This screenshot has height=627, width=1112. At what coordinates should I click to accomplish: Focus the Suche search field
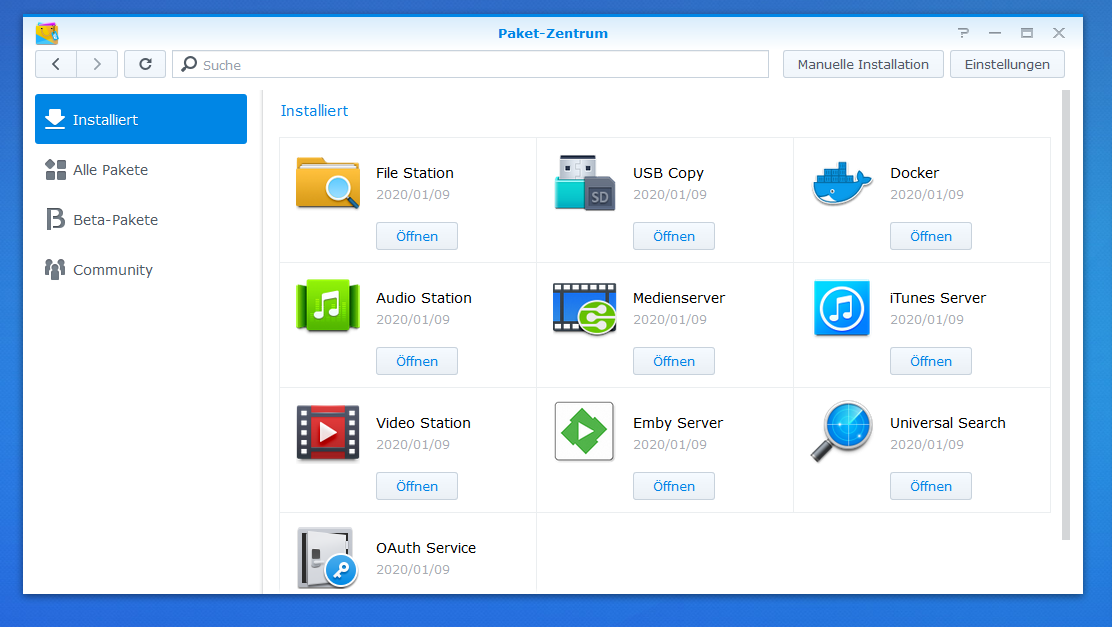click(471, 64)
